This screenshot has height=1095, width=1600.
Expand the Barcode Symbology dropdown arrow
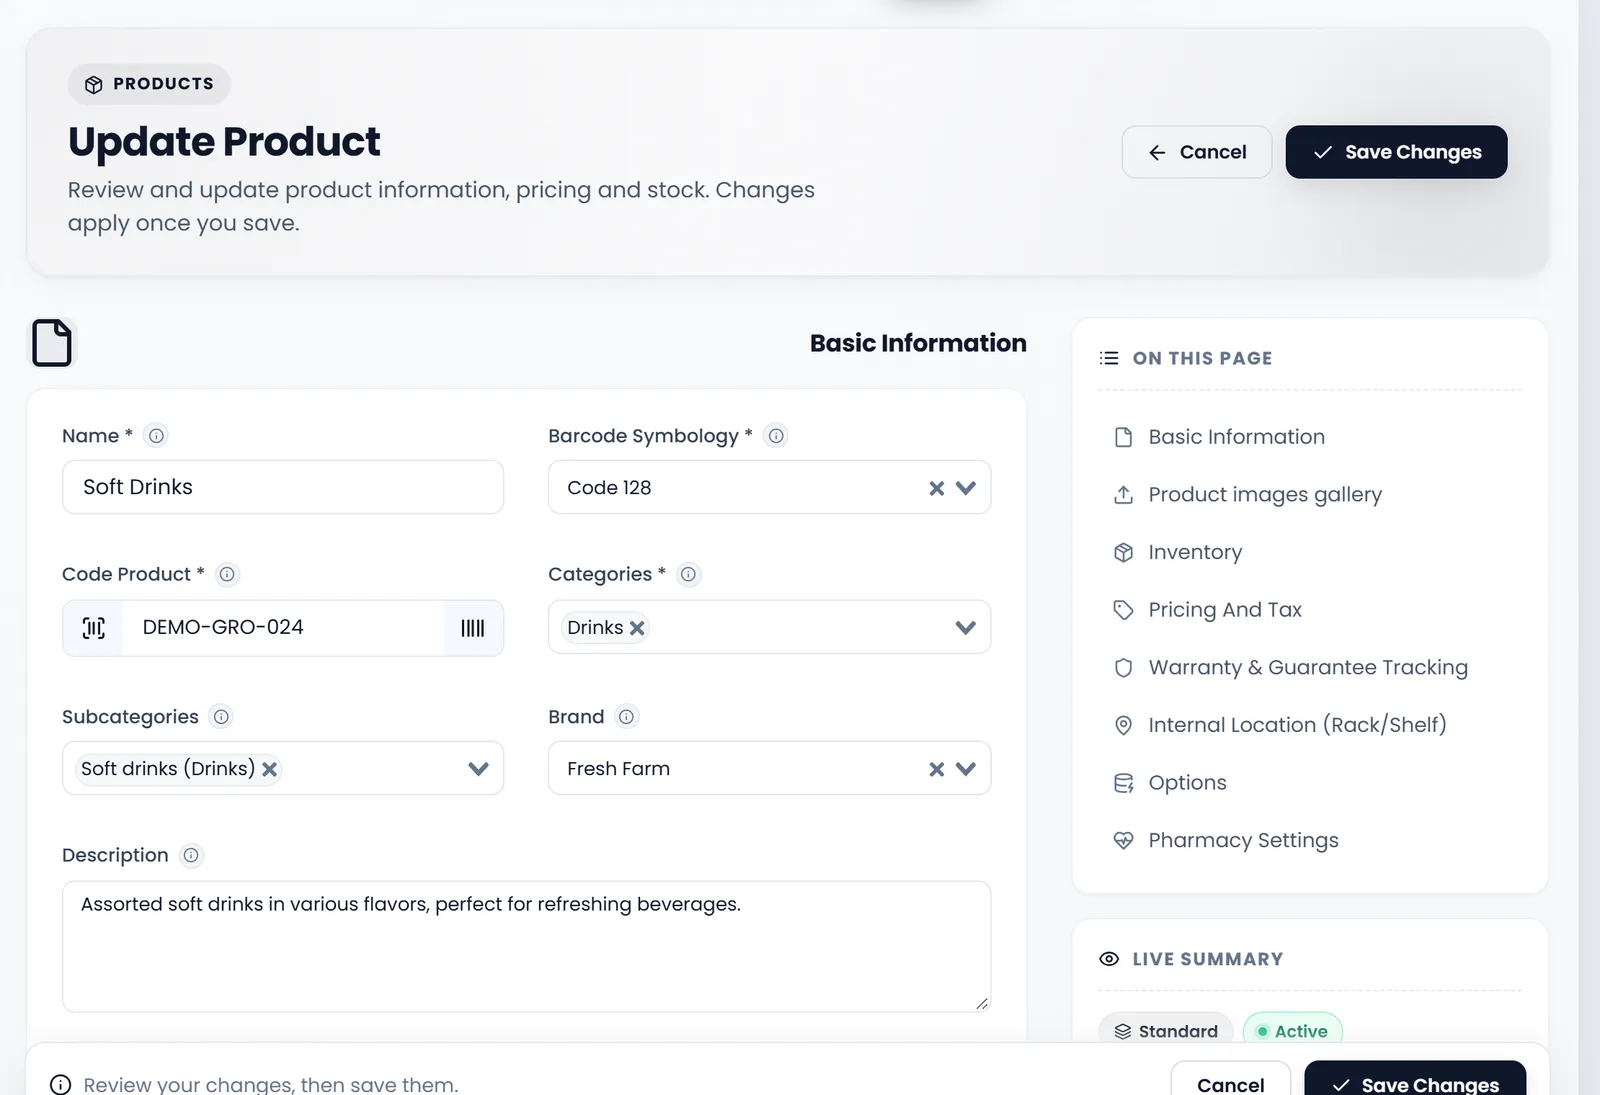point(965,488)
